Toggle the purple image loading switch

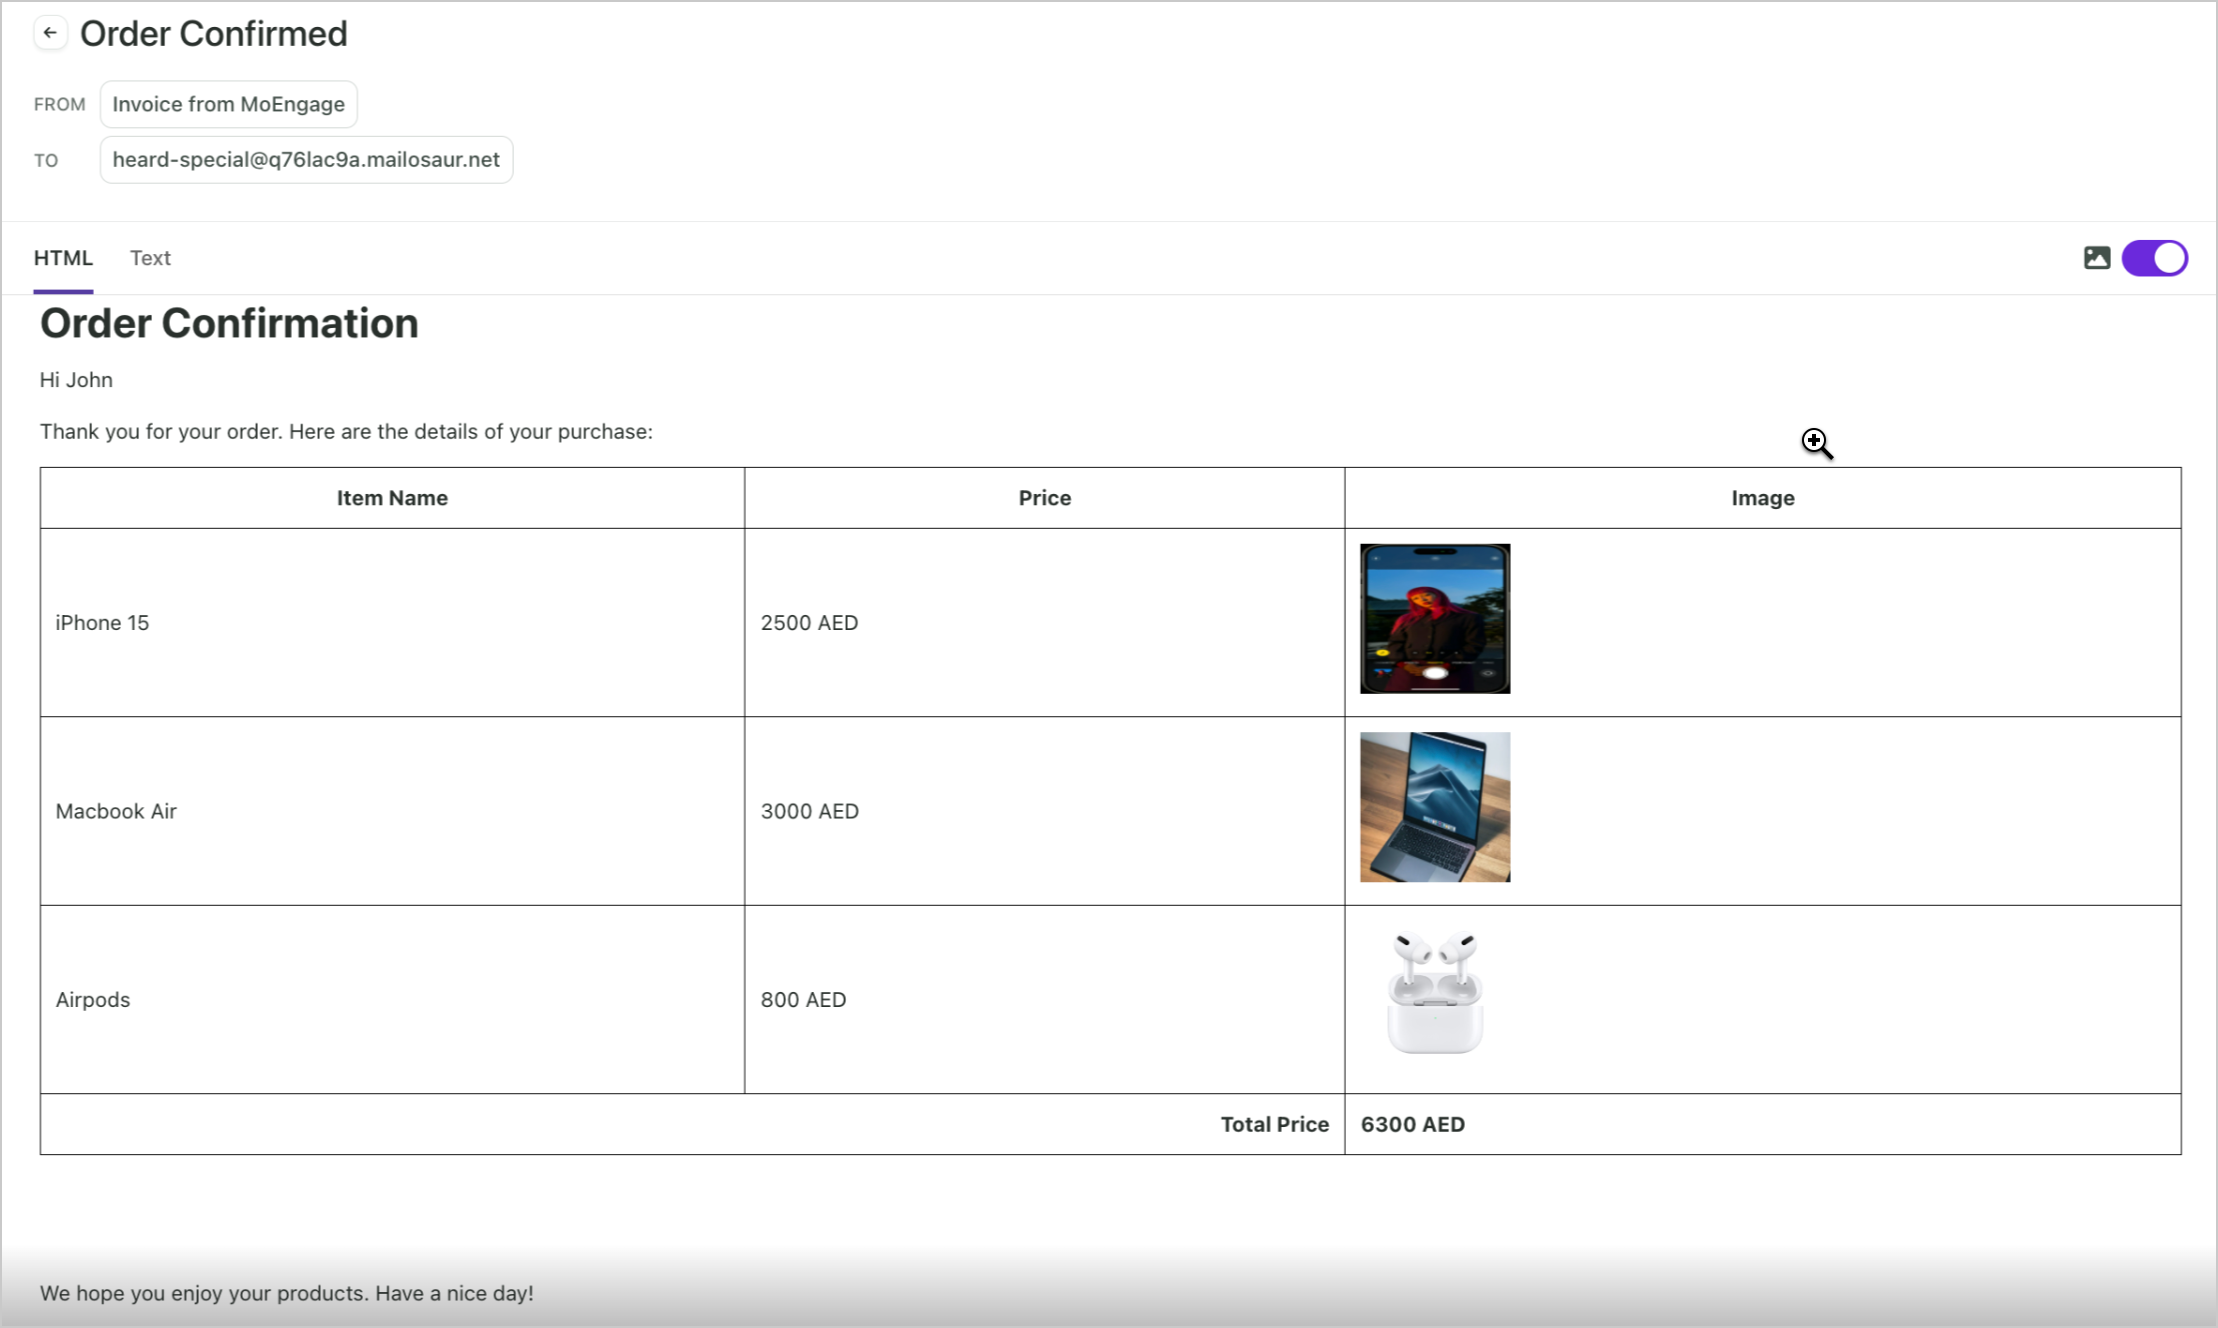coord(2154,258)
